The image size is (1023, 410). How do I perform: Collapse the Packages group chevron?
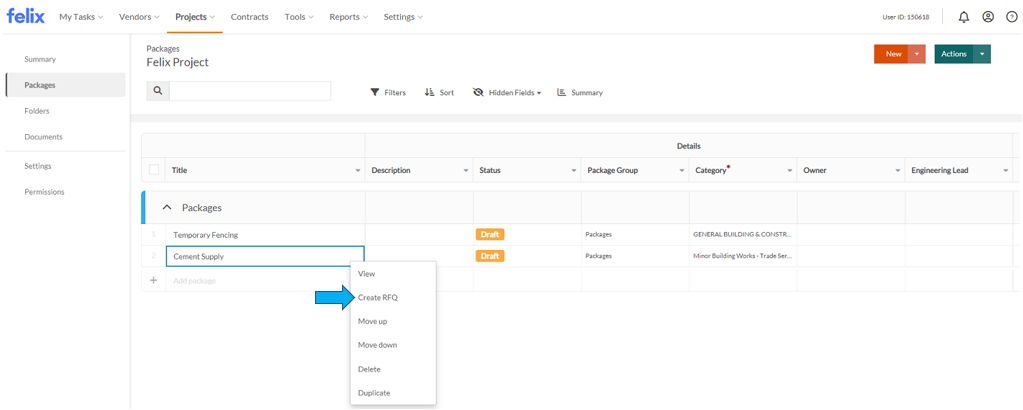click(167, 208)
